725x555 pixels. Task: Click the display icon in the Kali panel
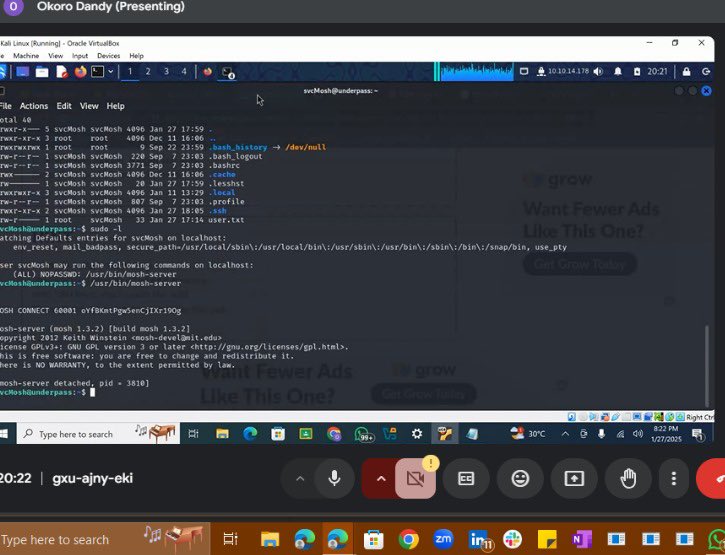(524, 72)
